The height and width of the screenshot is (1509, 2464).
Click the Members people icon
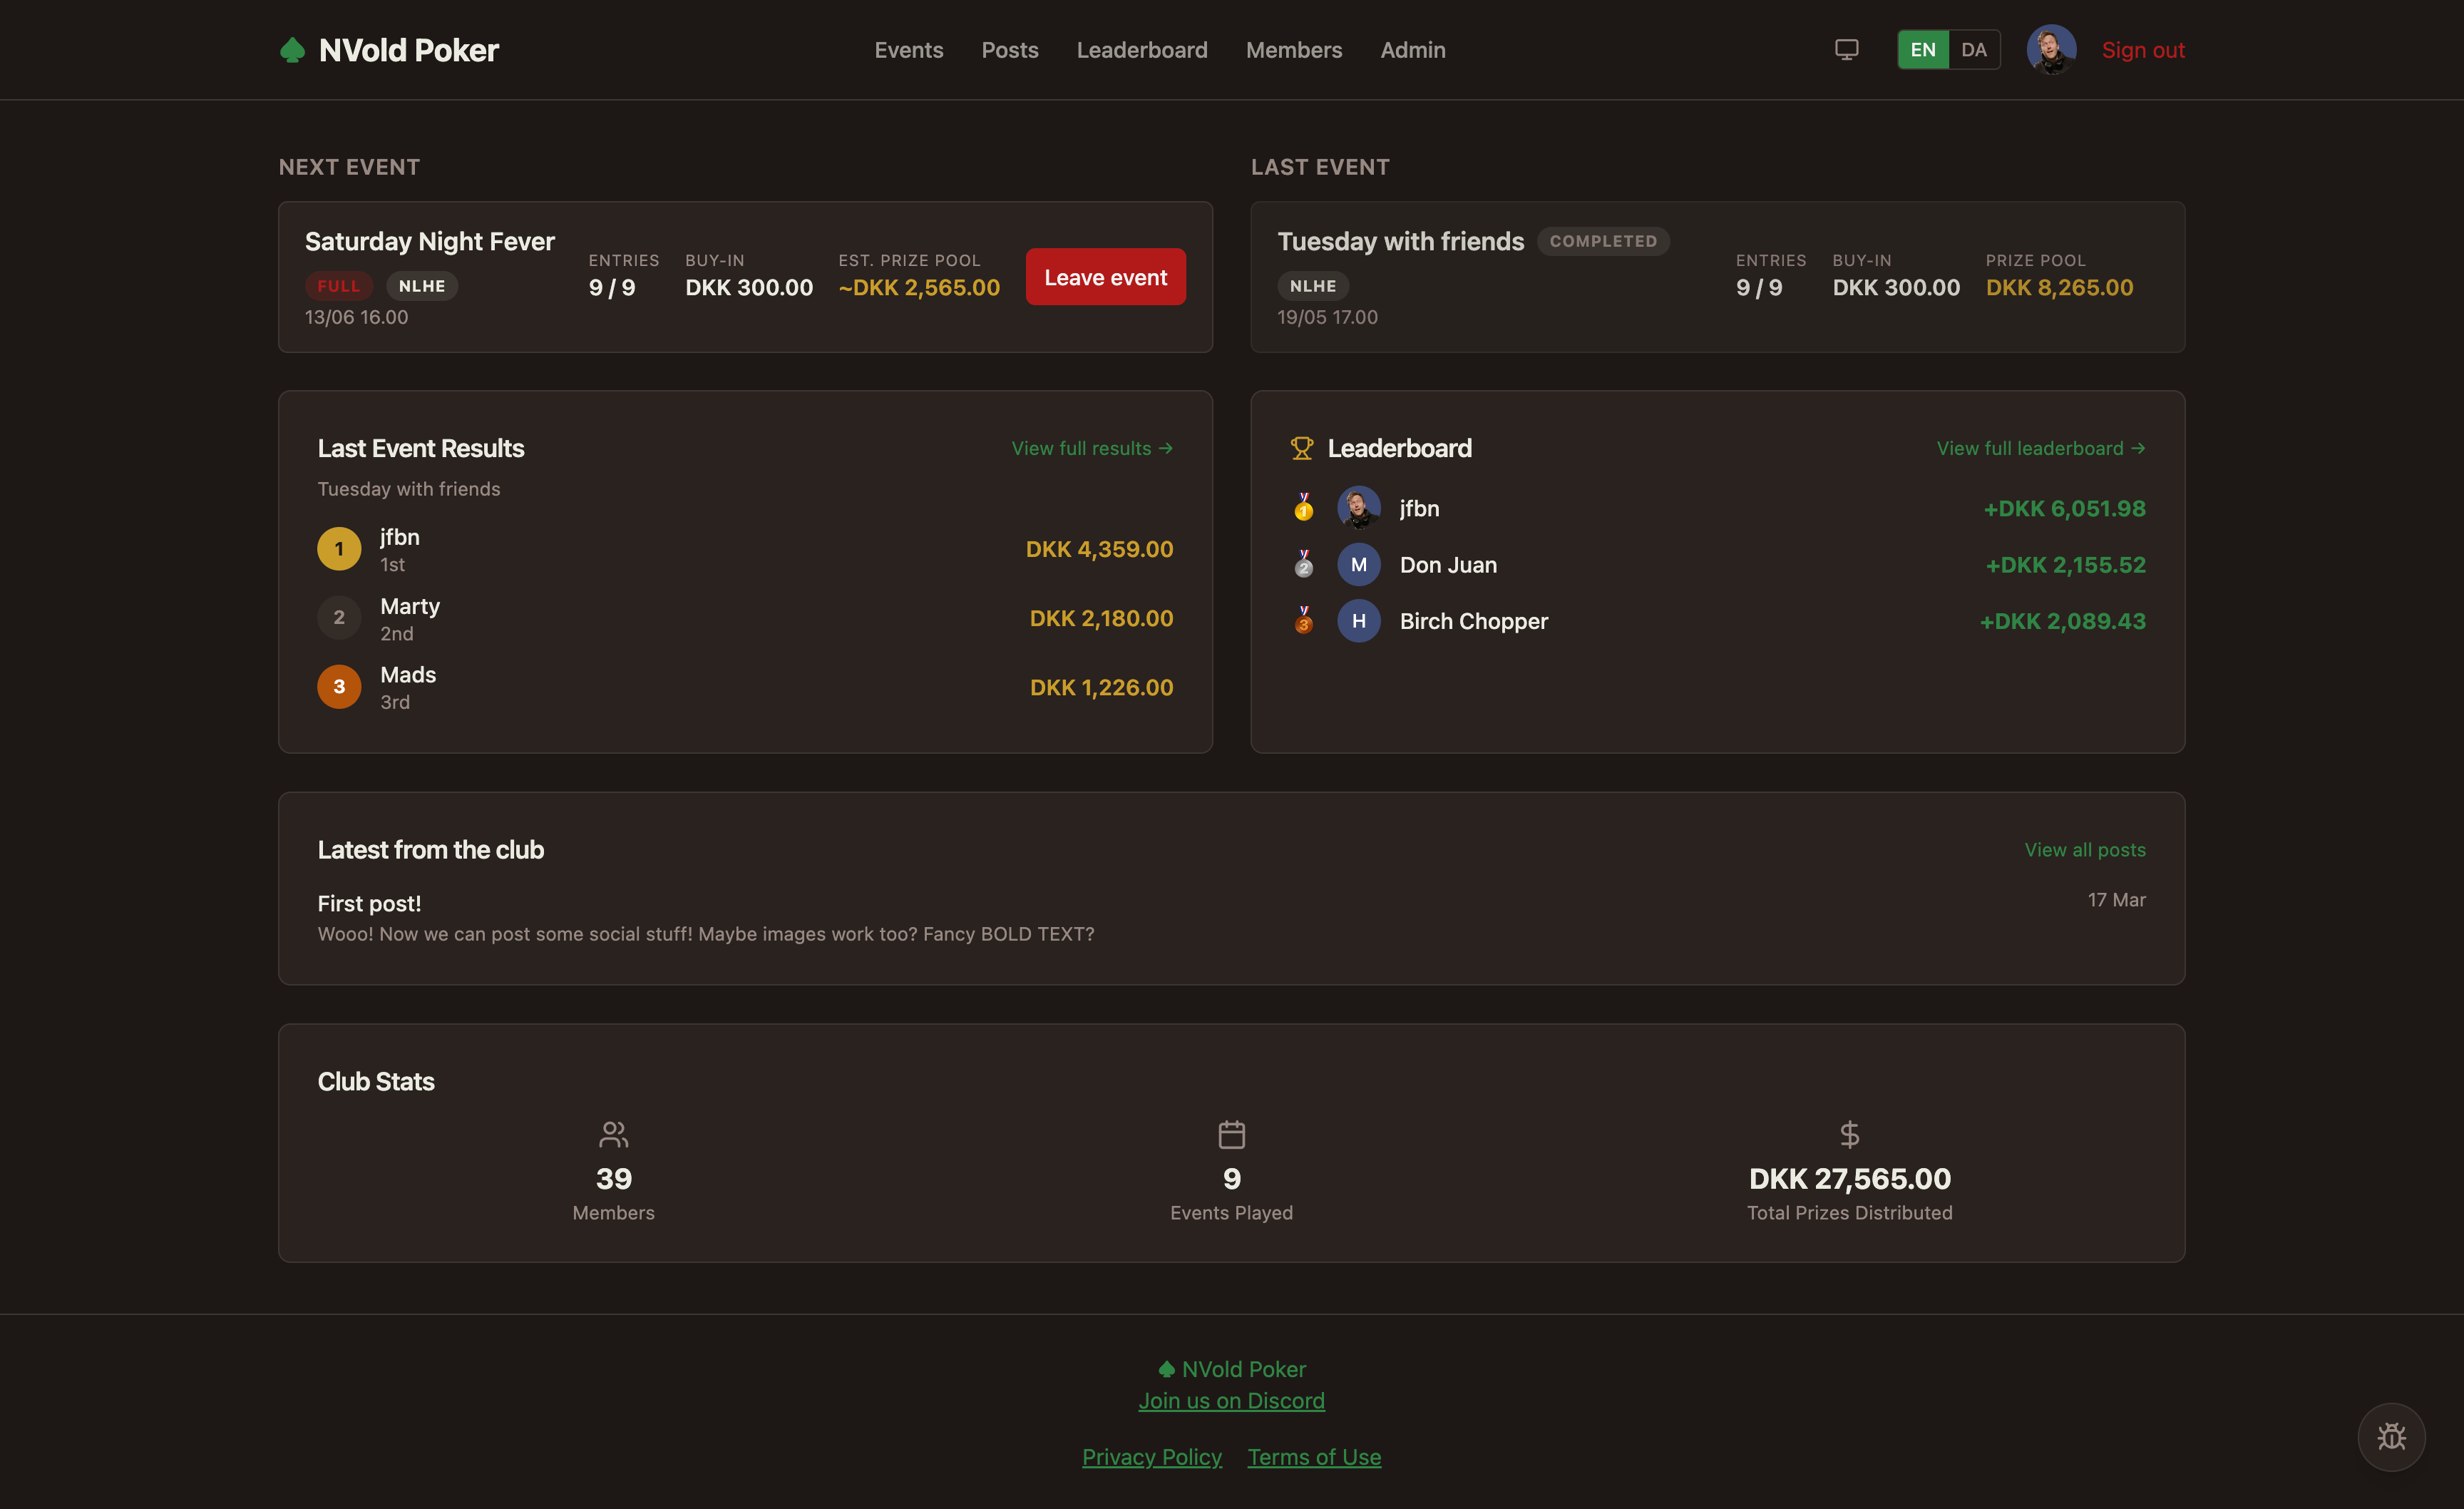(x=613, y=1134)
